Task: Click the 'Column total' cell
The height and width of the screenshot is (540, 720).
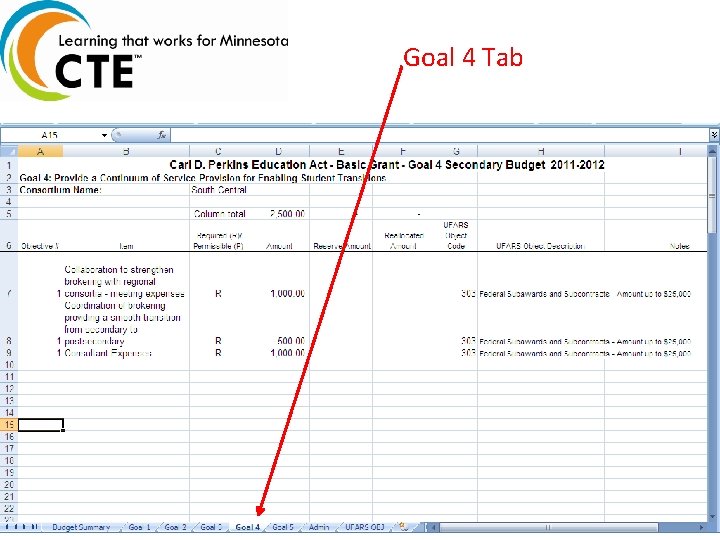Action: tap(219, 214)
